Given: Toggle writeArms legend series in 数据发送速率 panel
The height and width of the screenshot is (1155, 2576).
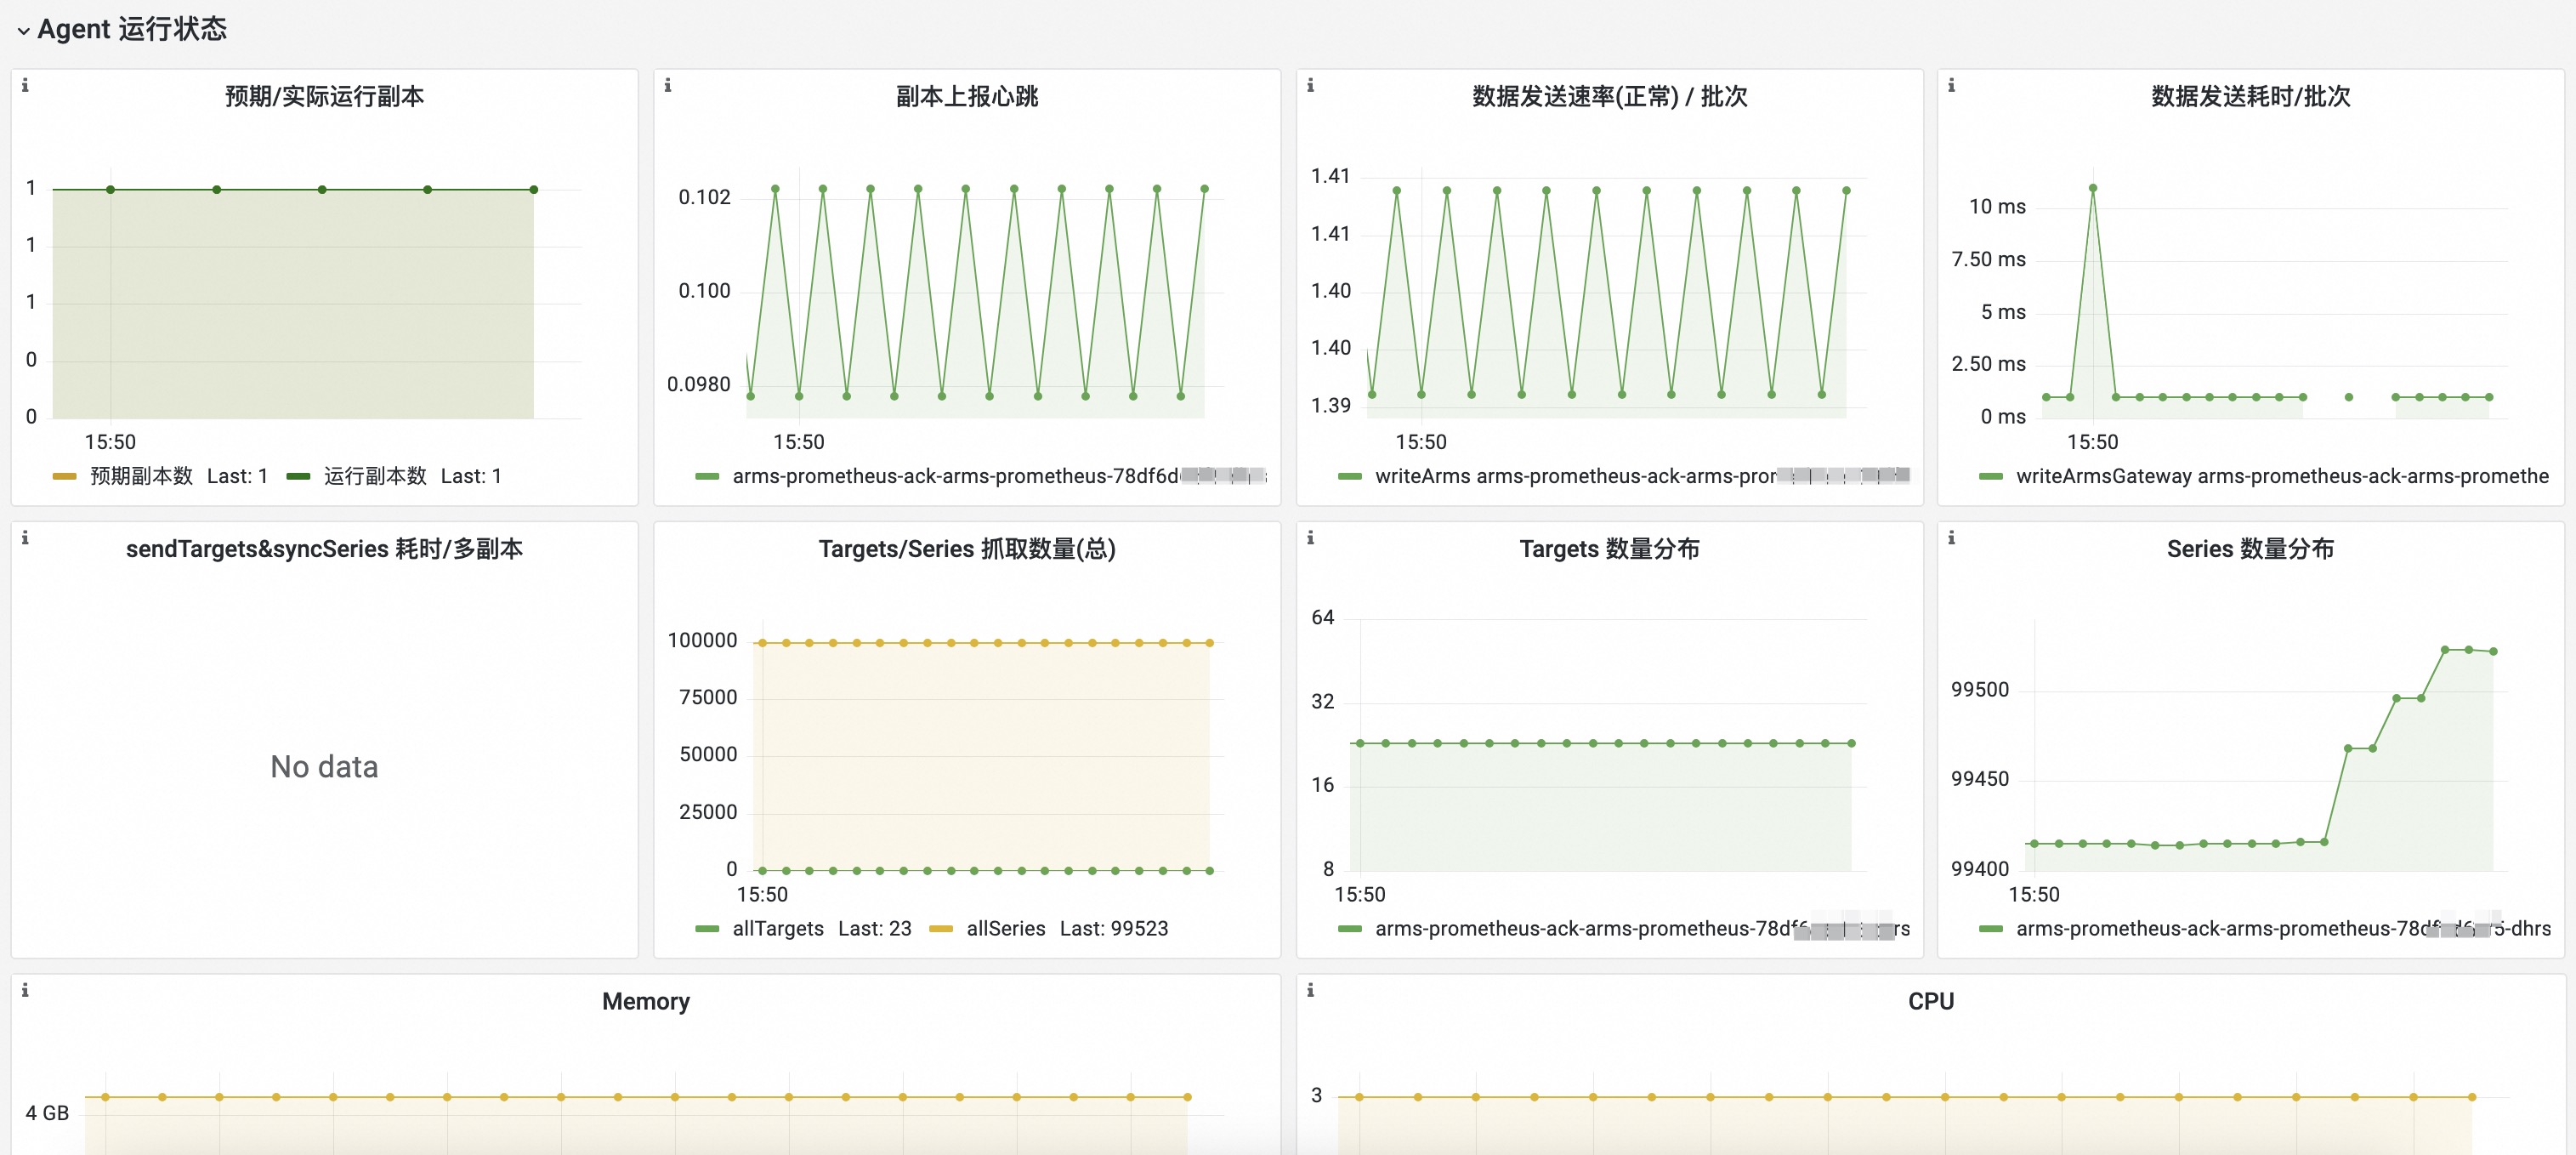Looking at the screenshot, I should point(1641,476).
